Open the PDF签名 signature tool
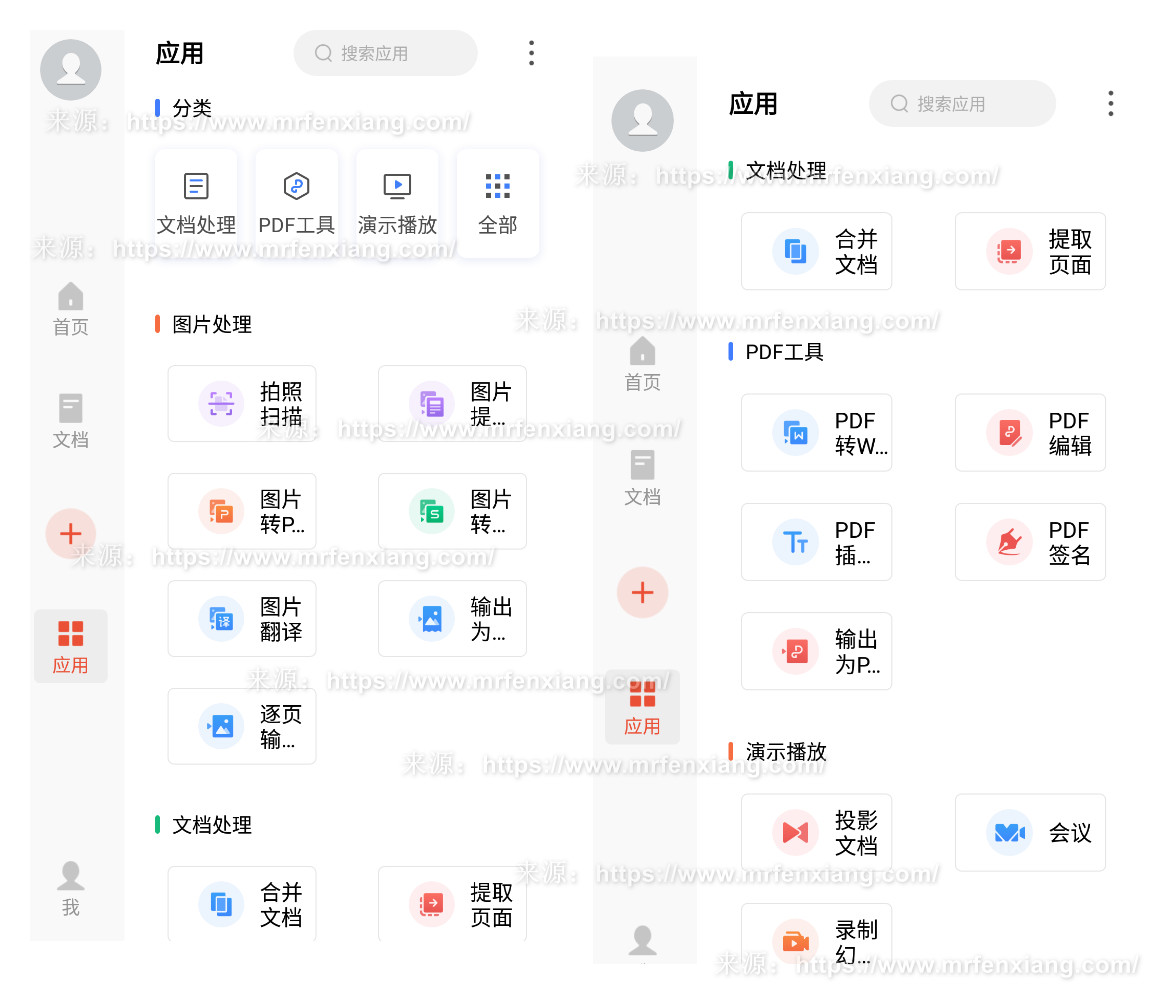This screenshot has width=1176, height=994. point(1030,542)
